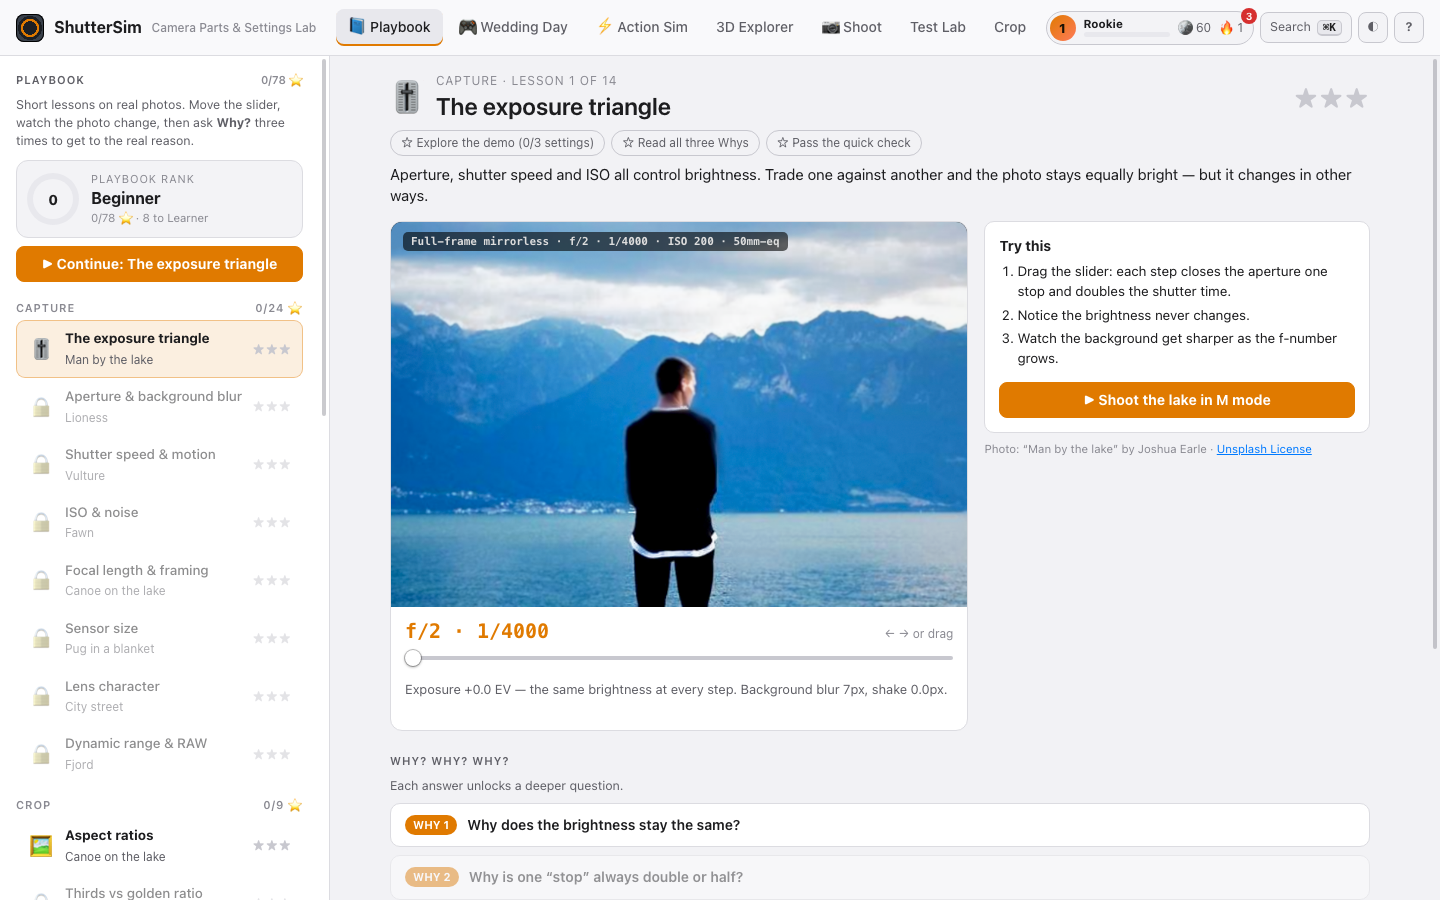Click the exposure triangle lesson header icon
1440x900 pixels.
(407, 97)
